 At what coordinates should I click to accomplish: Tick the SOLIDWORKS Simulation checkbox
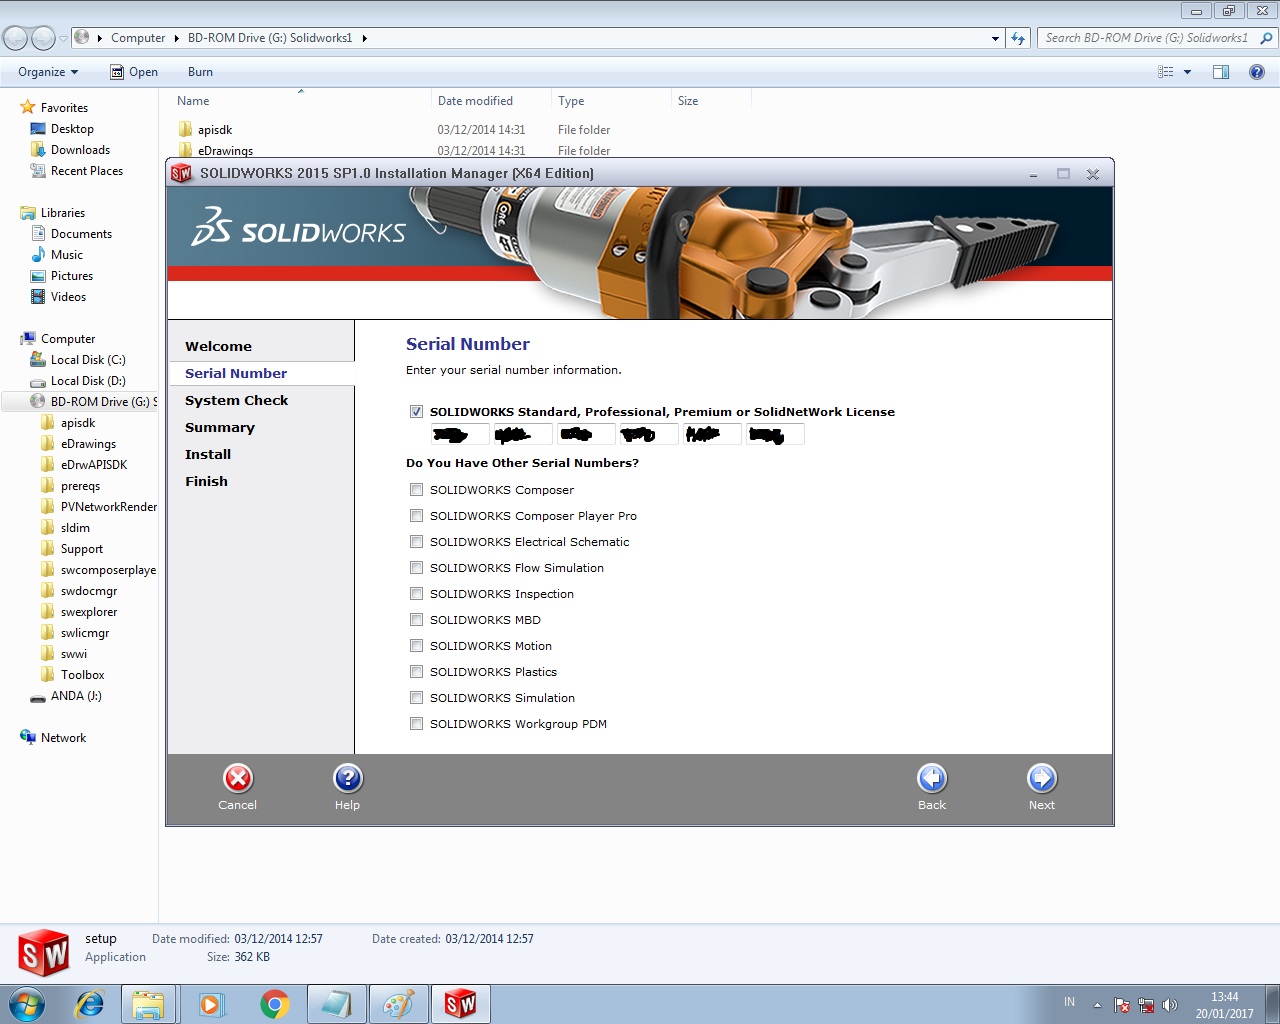click(x=416, y=698)
